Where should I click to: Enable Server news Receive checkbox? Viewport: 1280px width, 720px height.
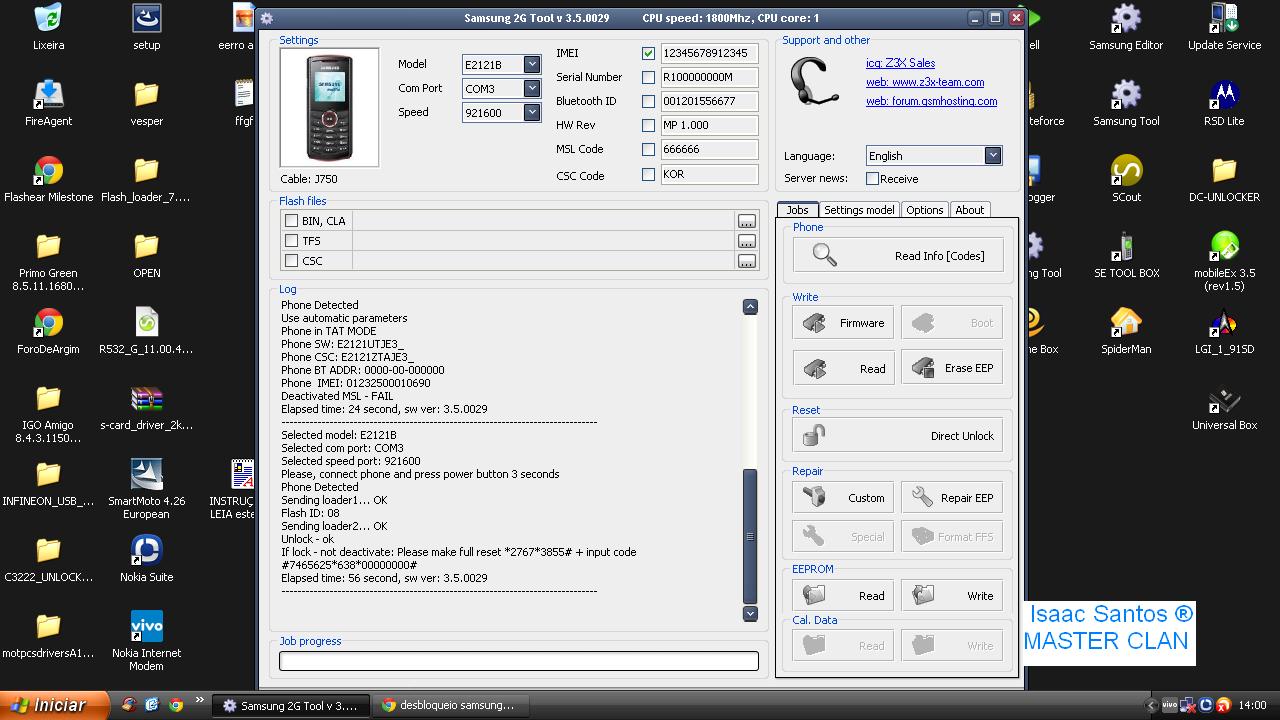(x=872, y=179)
